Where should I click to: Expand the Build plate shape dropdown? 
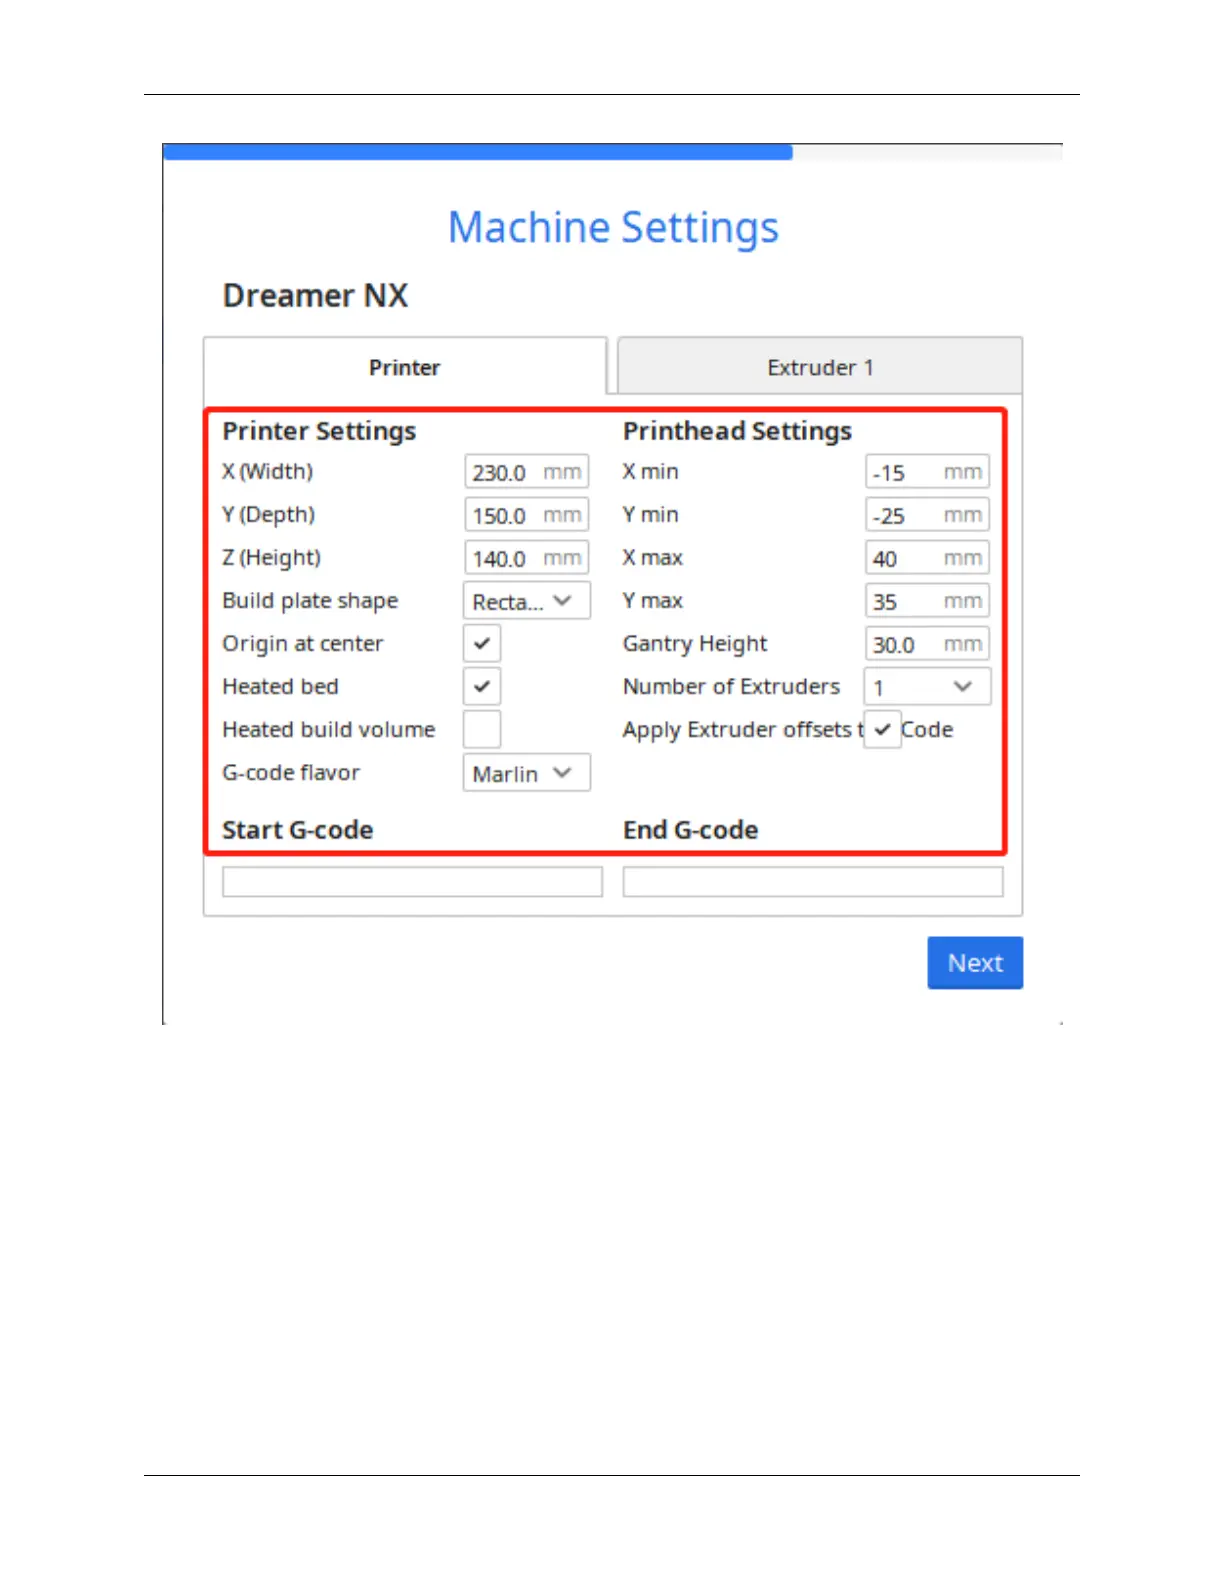click(526, 601)
